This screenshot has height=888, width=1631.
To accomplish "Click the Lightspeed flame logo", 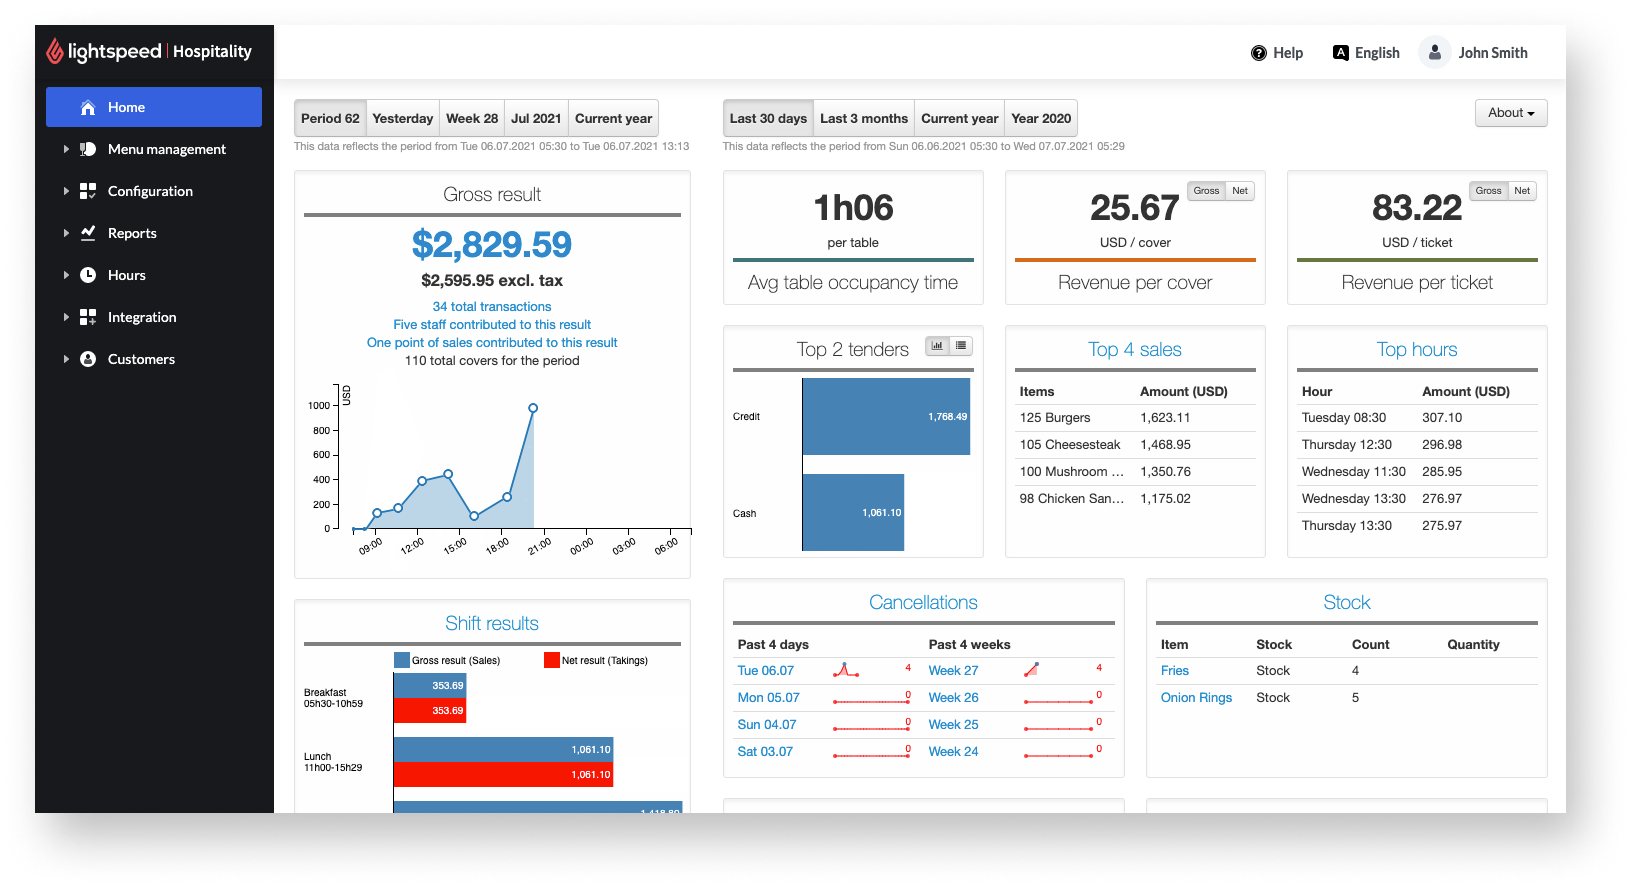I will tap(55, 51).
